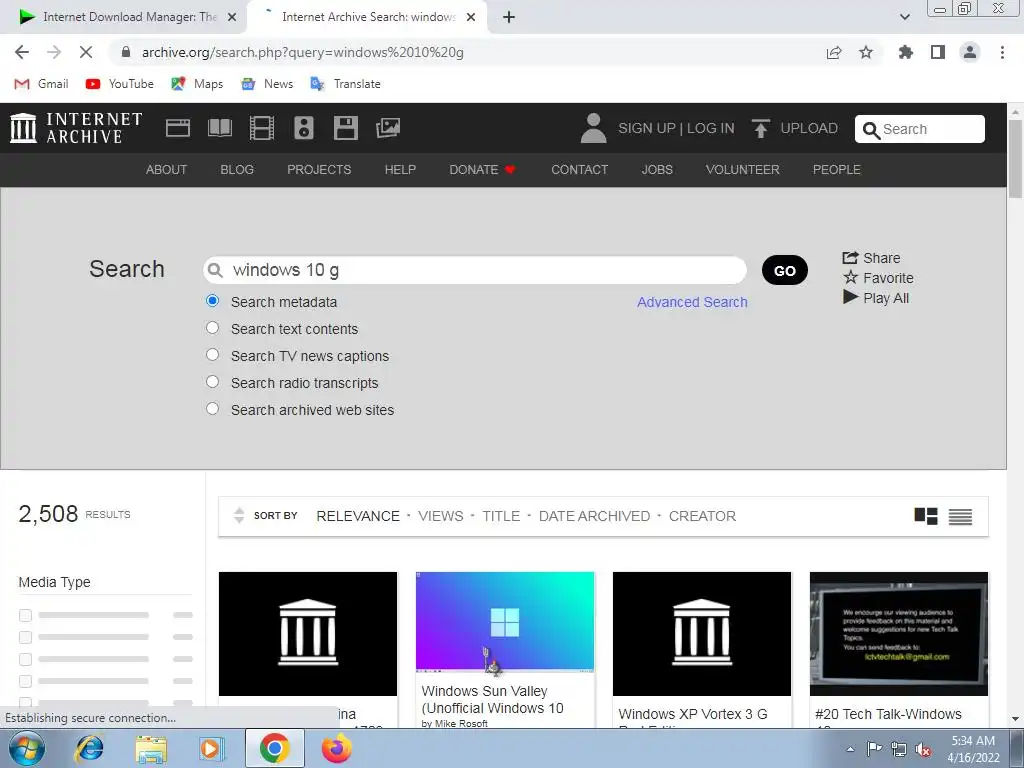Viewport: 1024px width, 768px height.
Task: Go back with browser back arrow
Action: 22,52
